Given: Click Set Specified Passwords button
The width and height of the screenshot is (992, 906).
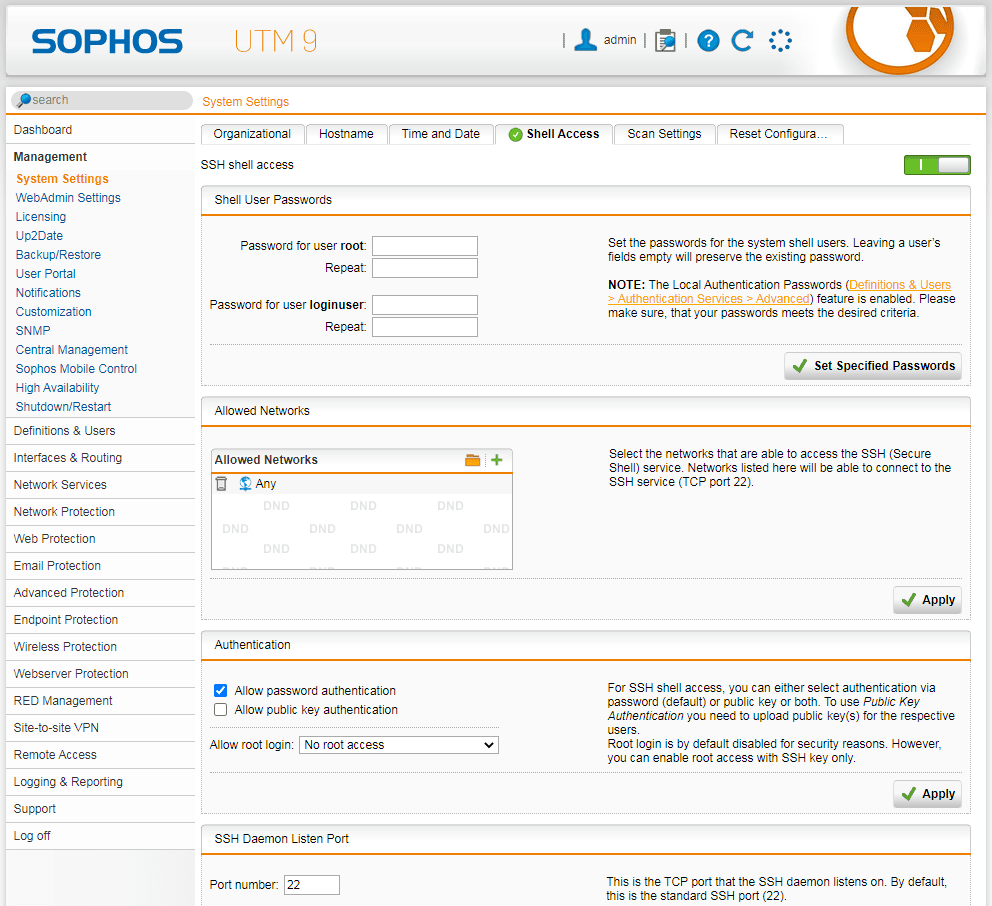Looking at the screenshot, I should (x=872, y=366).
